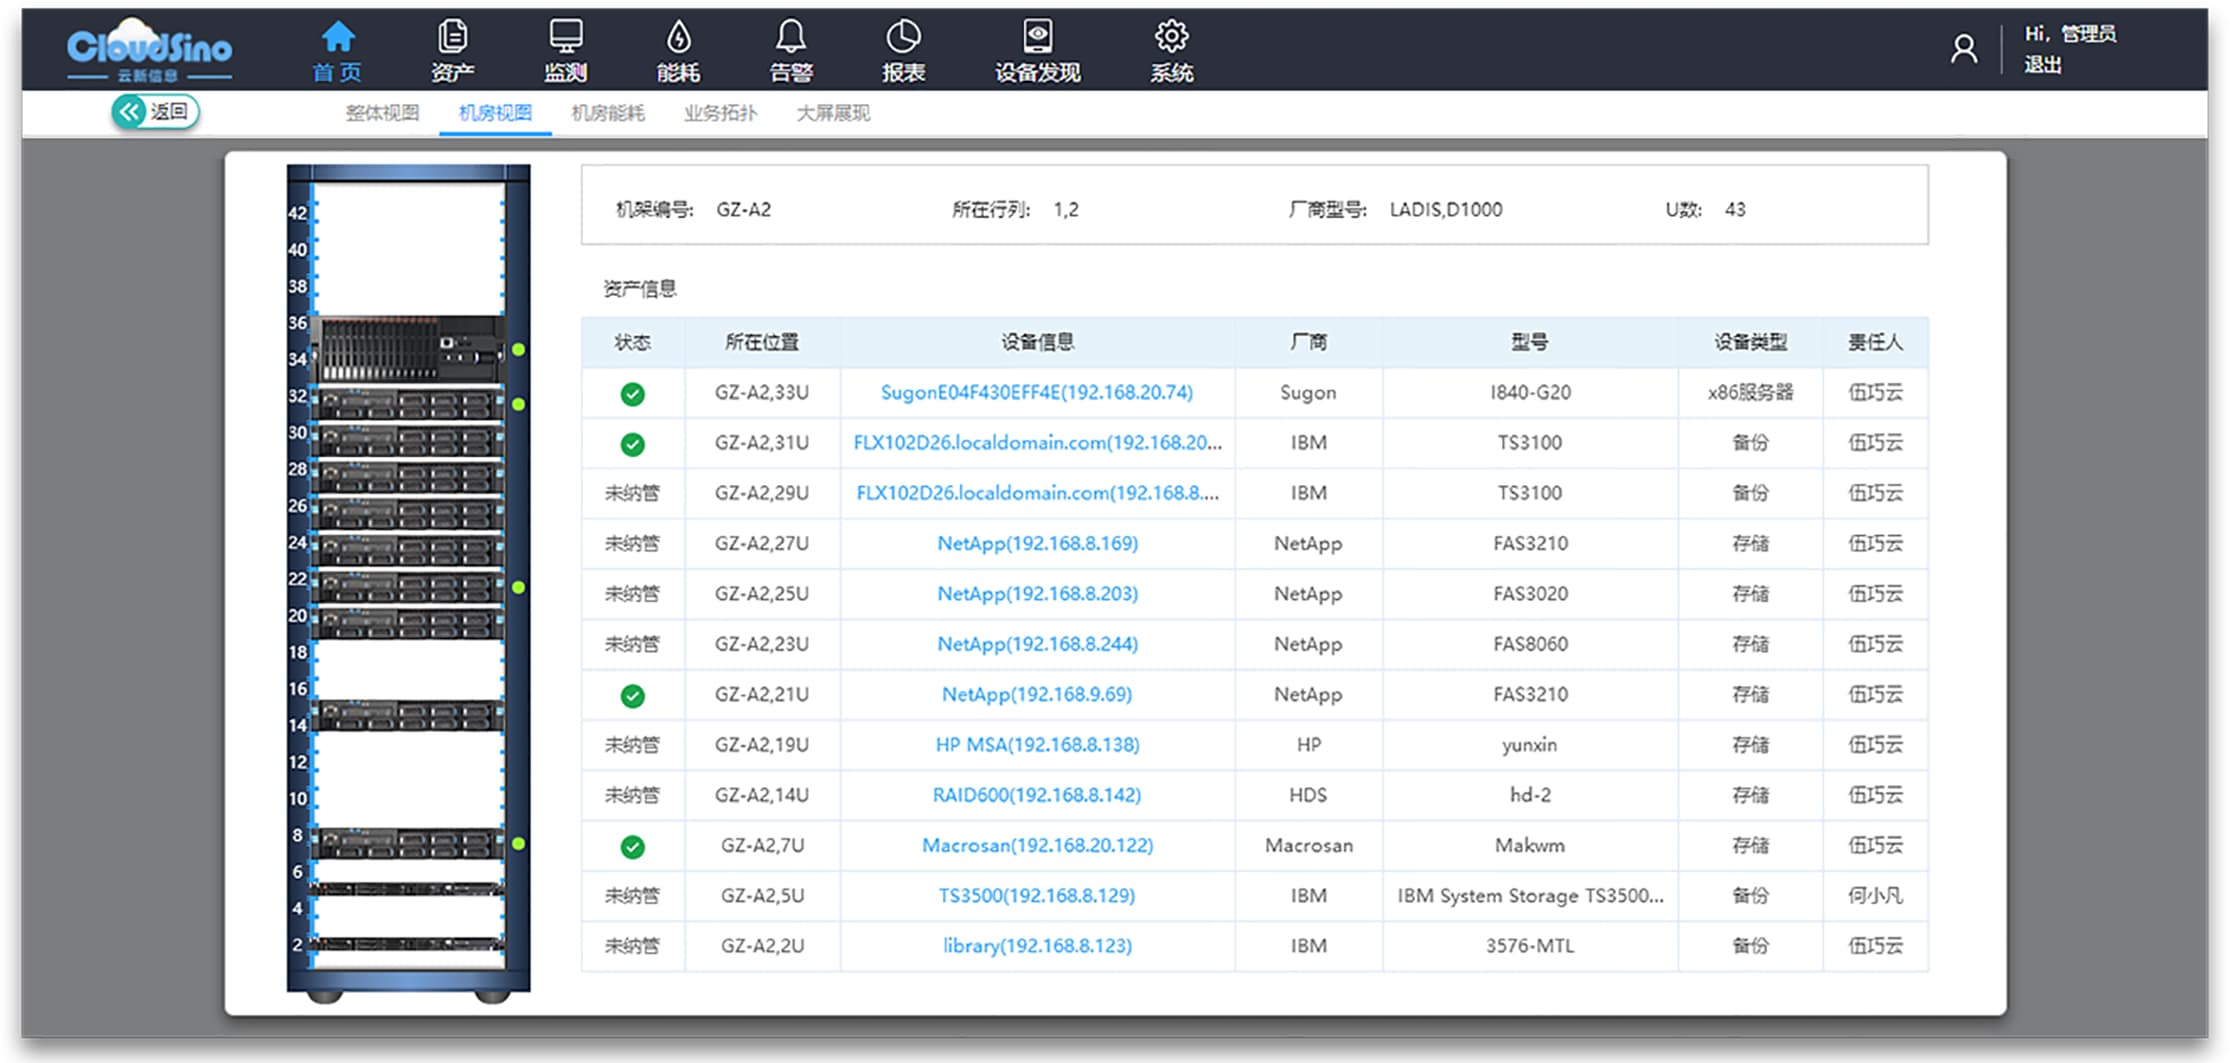Open the 告警 alarm bell icon
This screenshot has height=1063, width=2230.
tap(790, 38)
